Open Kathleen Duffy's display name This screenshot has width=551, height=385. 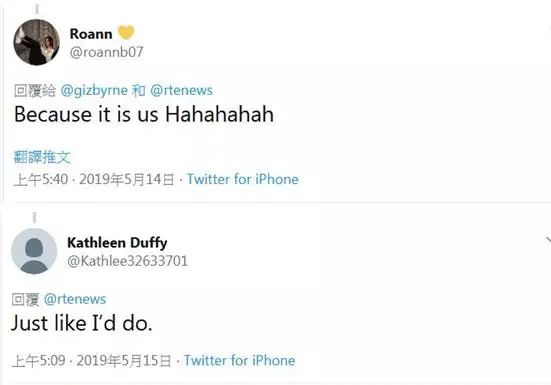pos(117,243)
